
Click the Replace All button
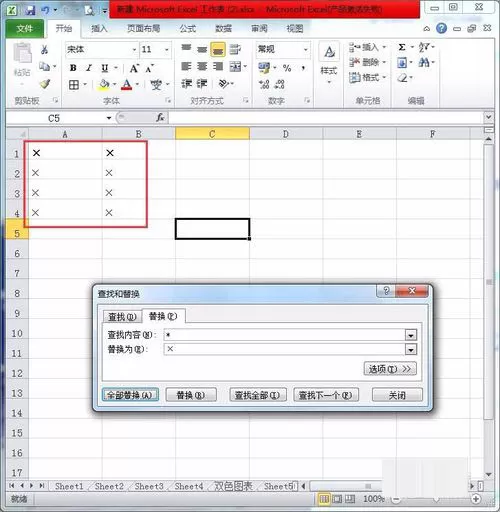click(x=130, y=395)
